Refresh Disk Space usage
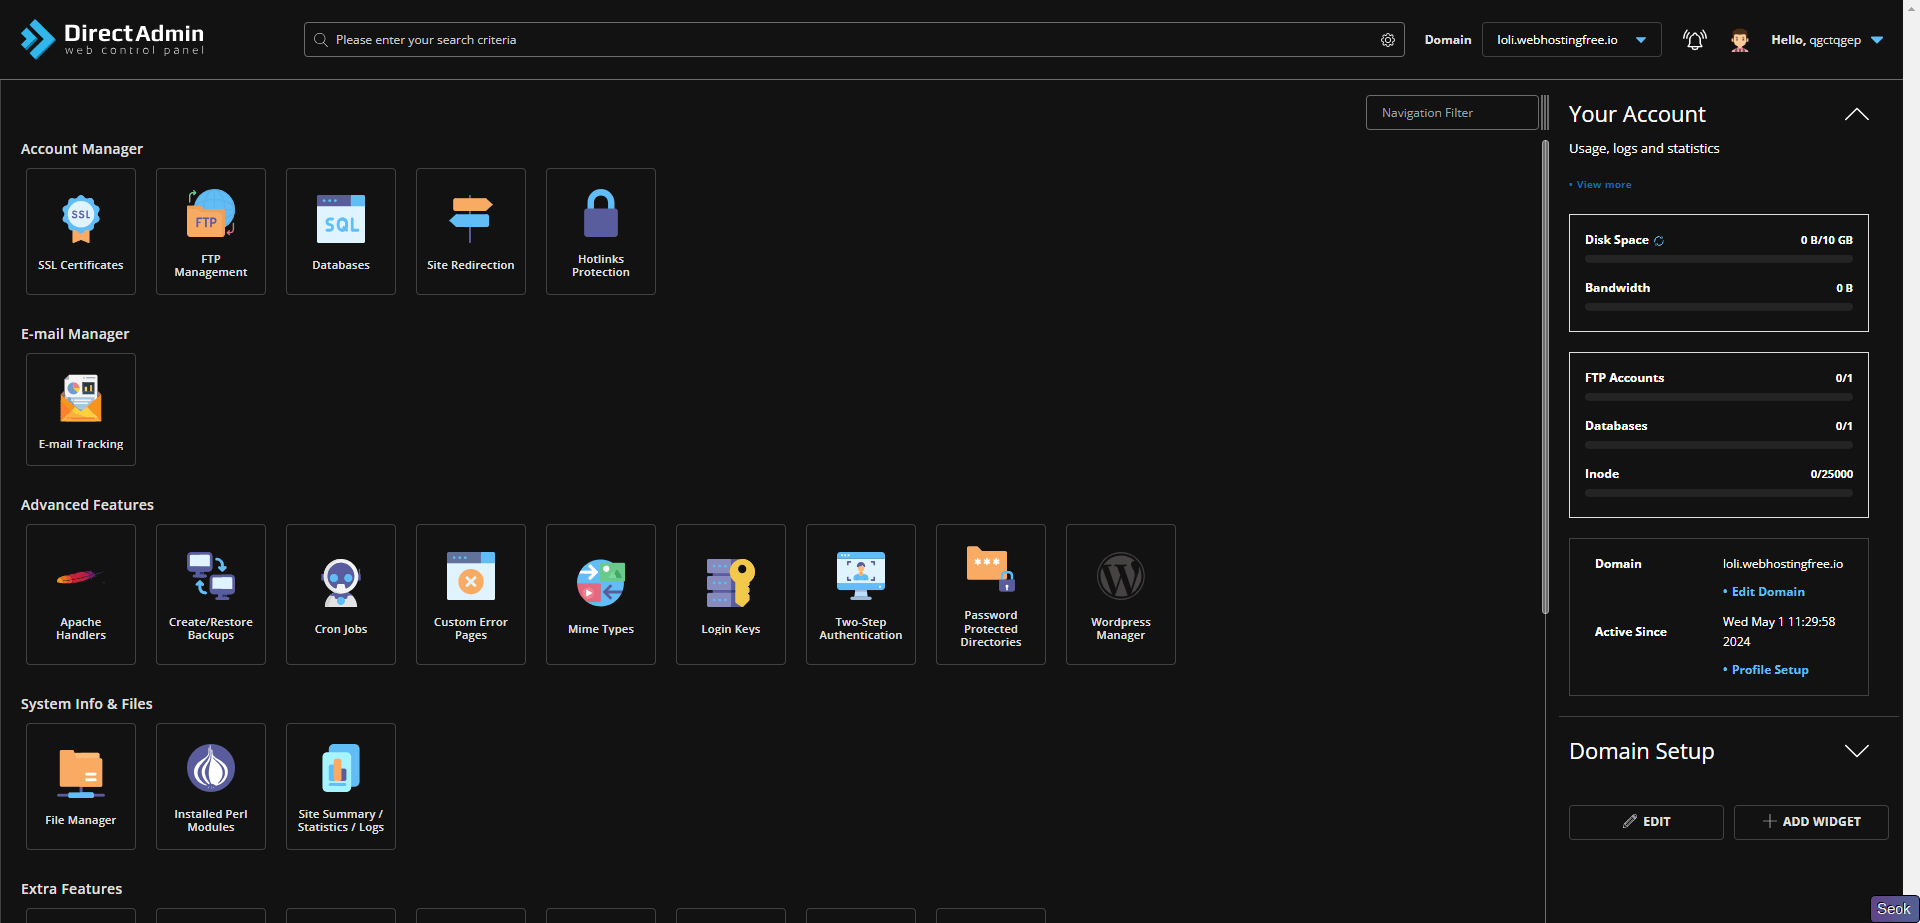 tap(1659, 241)
